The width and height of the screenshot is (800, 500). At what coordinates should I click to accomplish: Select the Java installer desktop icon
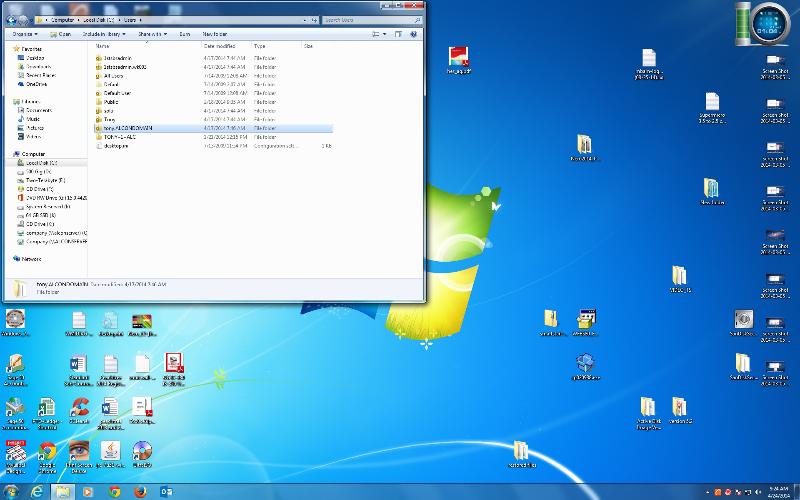click(x=111, y=454)
